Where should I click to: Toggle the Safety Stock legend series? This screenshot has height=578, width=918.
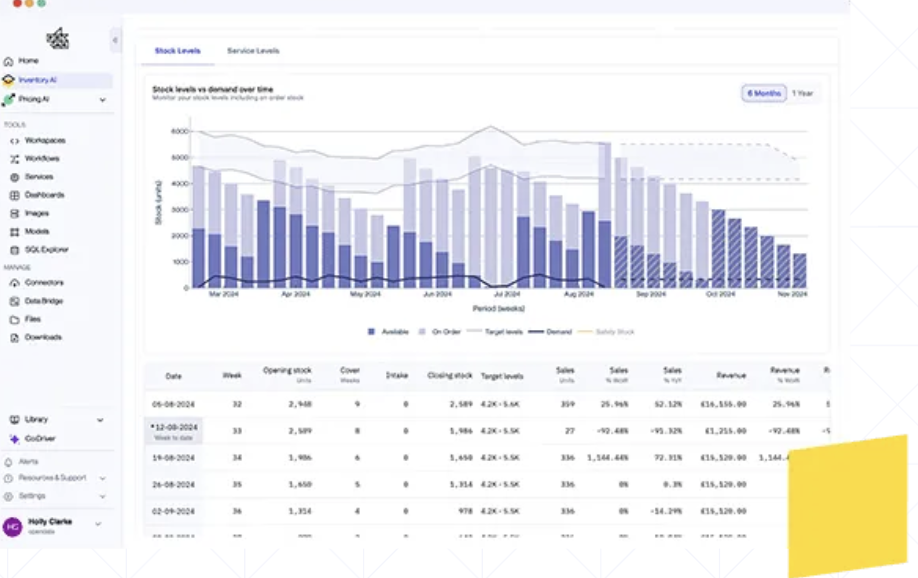pyautogui.click(x=606, y=331)
